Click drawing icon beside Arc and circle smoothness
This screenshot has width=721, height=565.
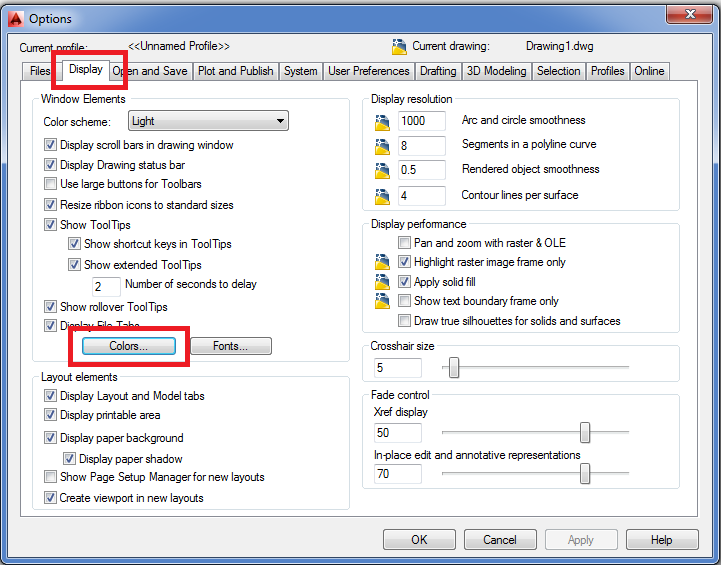pos(380,121)
